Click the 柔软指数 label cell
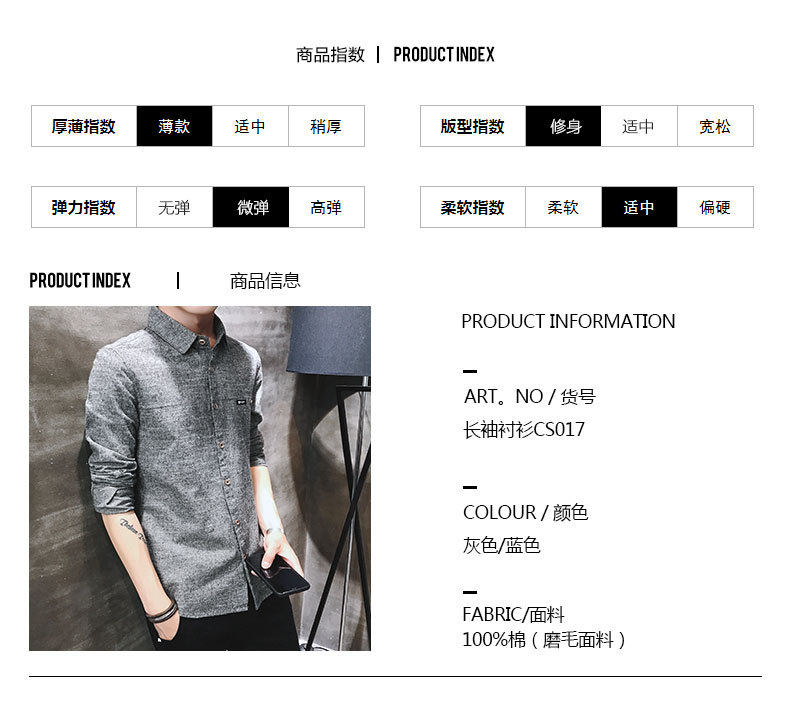 pyautogui.click(x=473, y=207)
